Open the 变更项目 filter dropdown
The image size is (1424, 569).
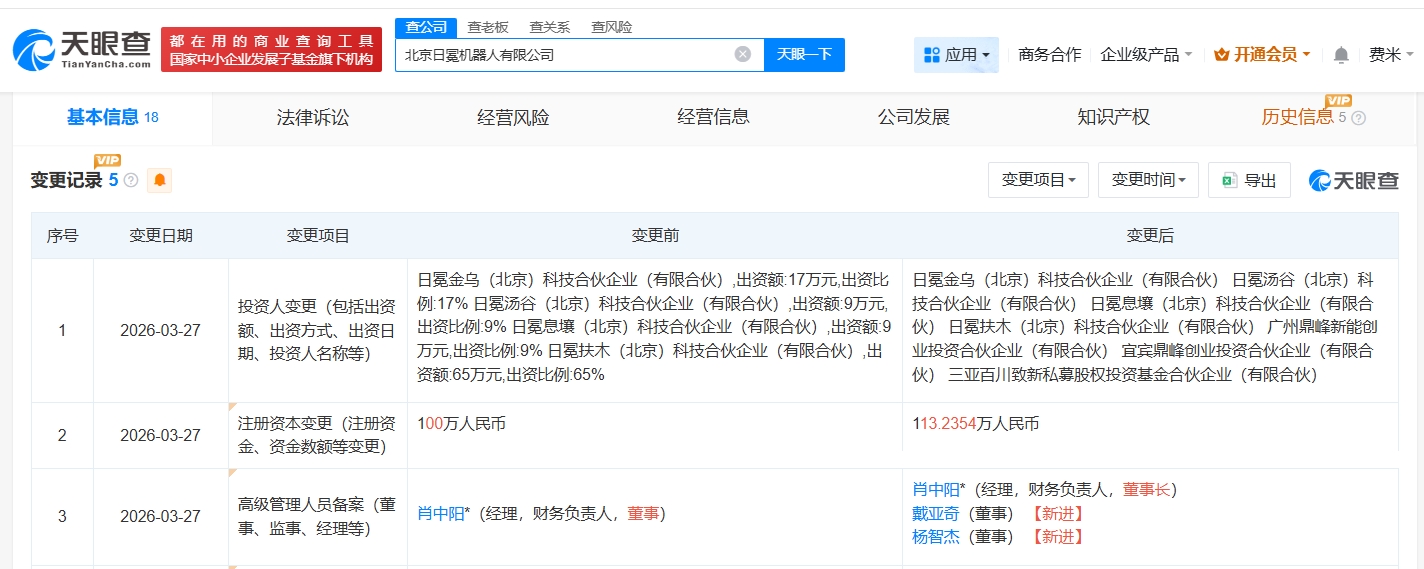click(x=1038, y=180)
